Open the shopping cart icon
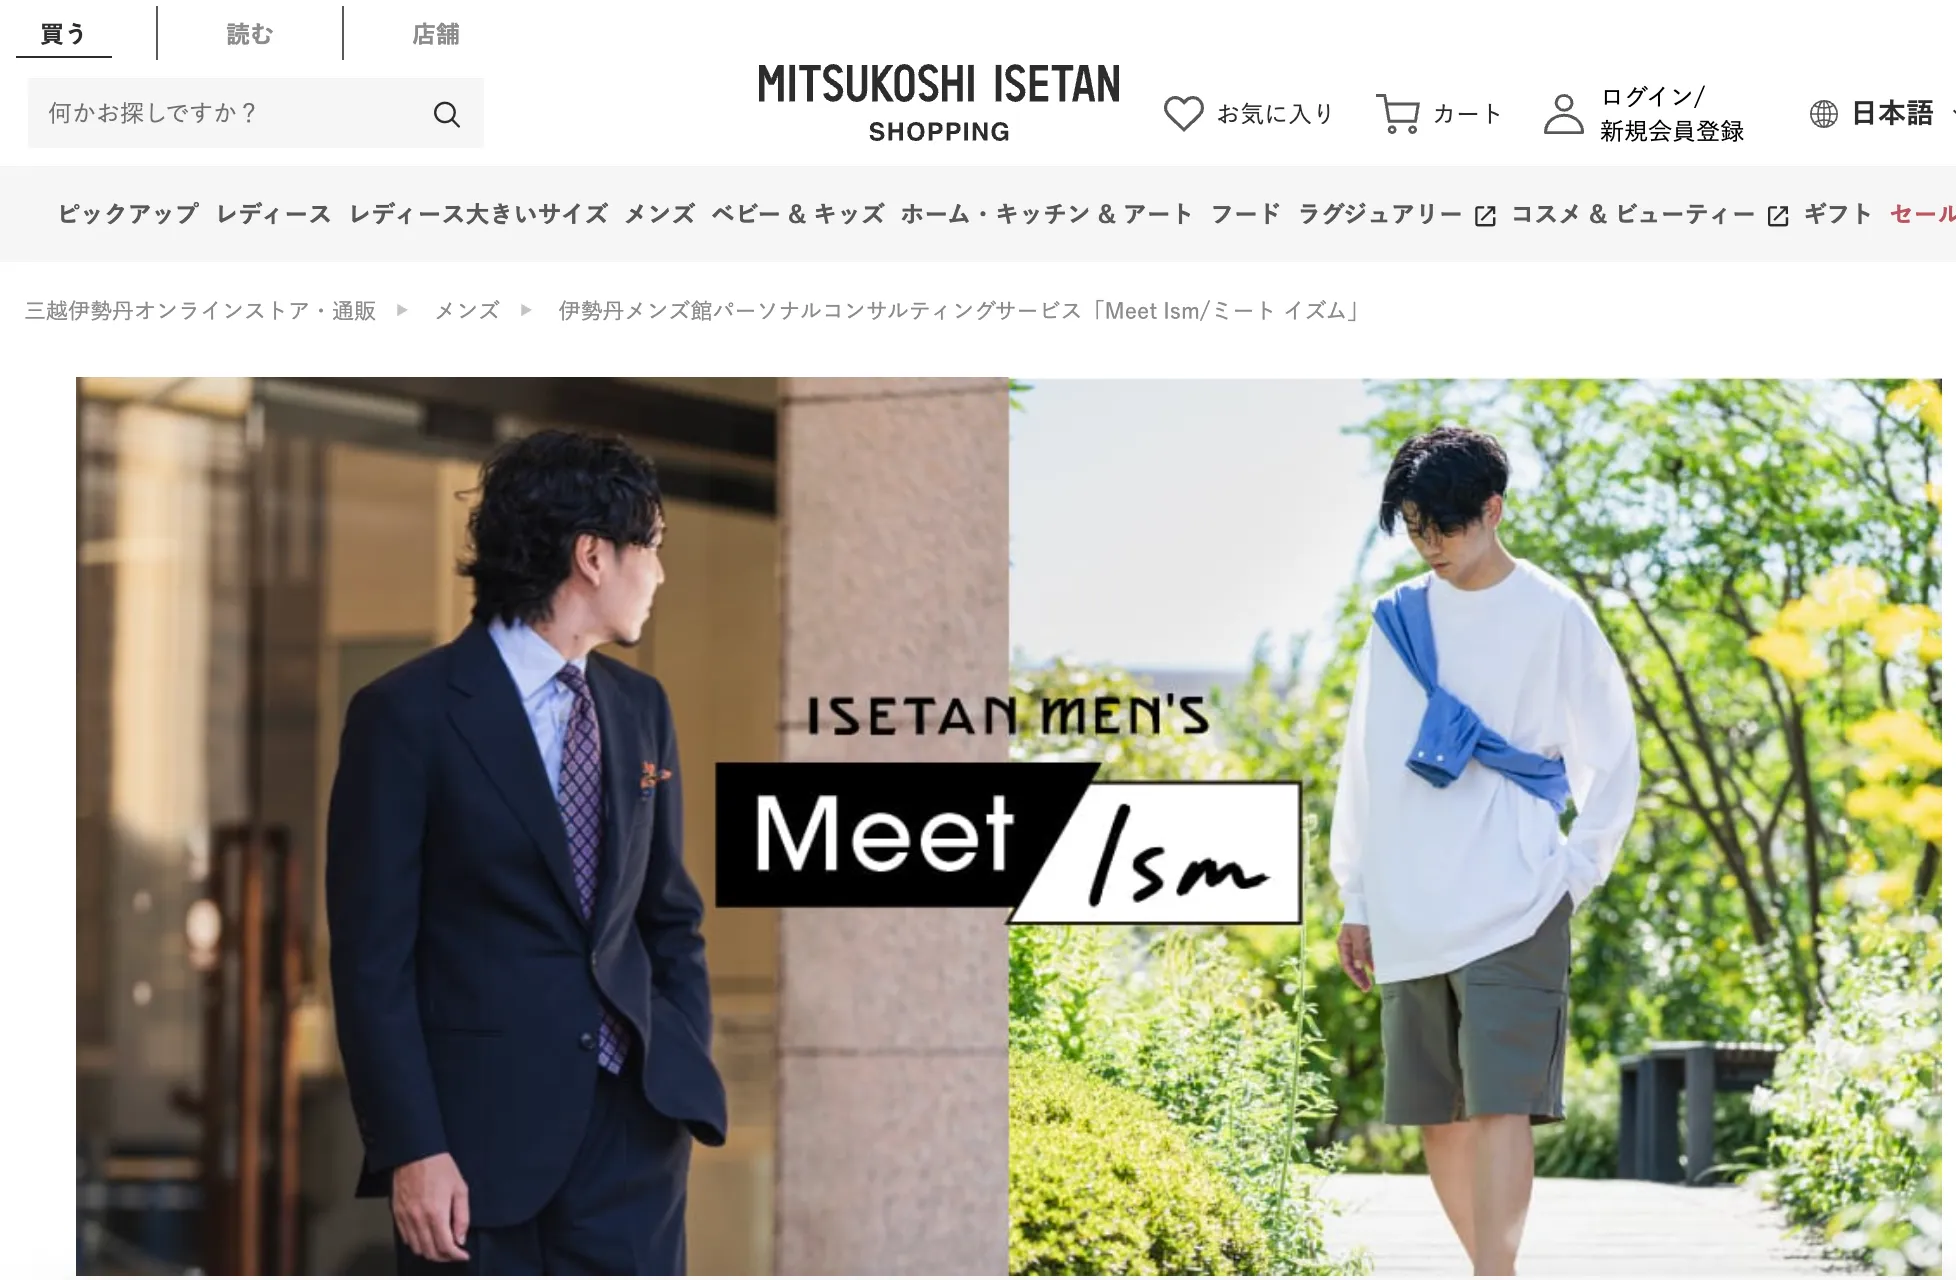This screenshot has width=1956, height=1280. click(x=1398, y=113)
